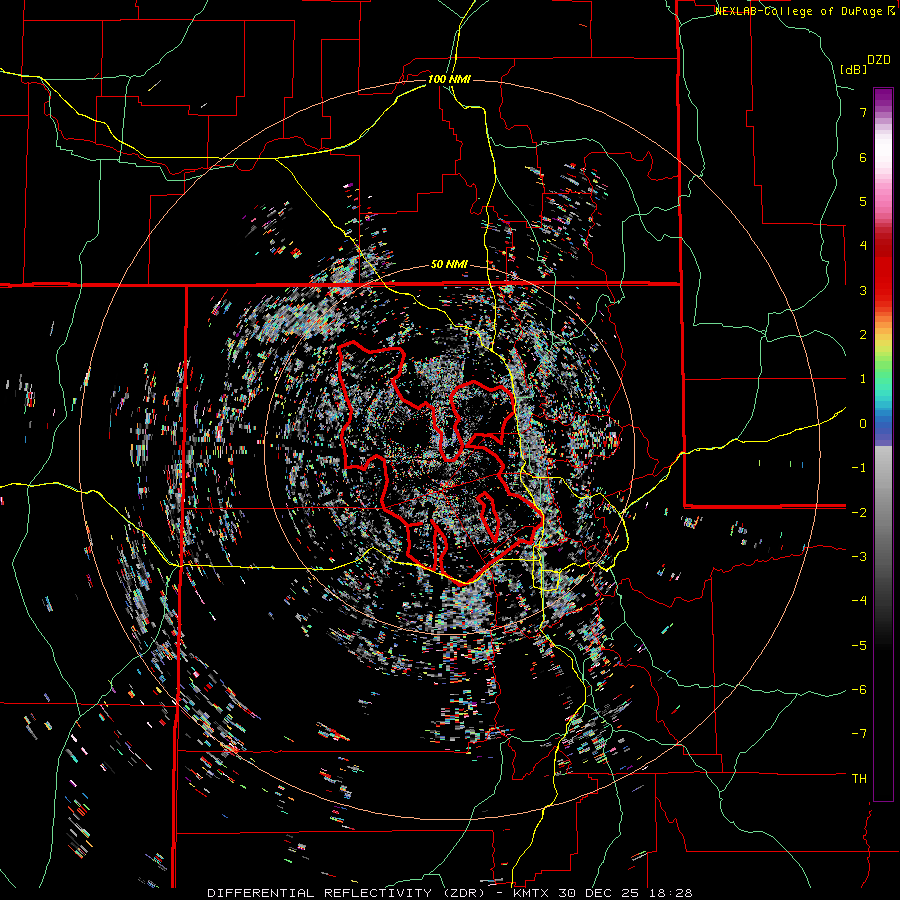Click the '1' value on the color scale
Screen dimensions: 900x900
[863, 379]
